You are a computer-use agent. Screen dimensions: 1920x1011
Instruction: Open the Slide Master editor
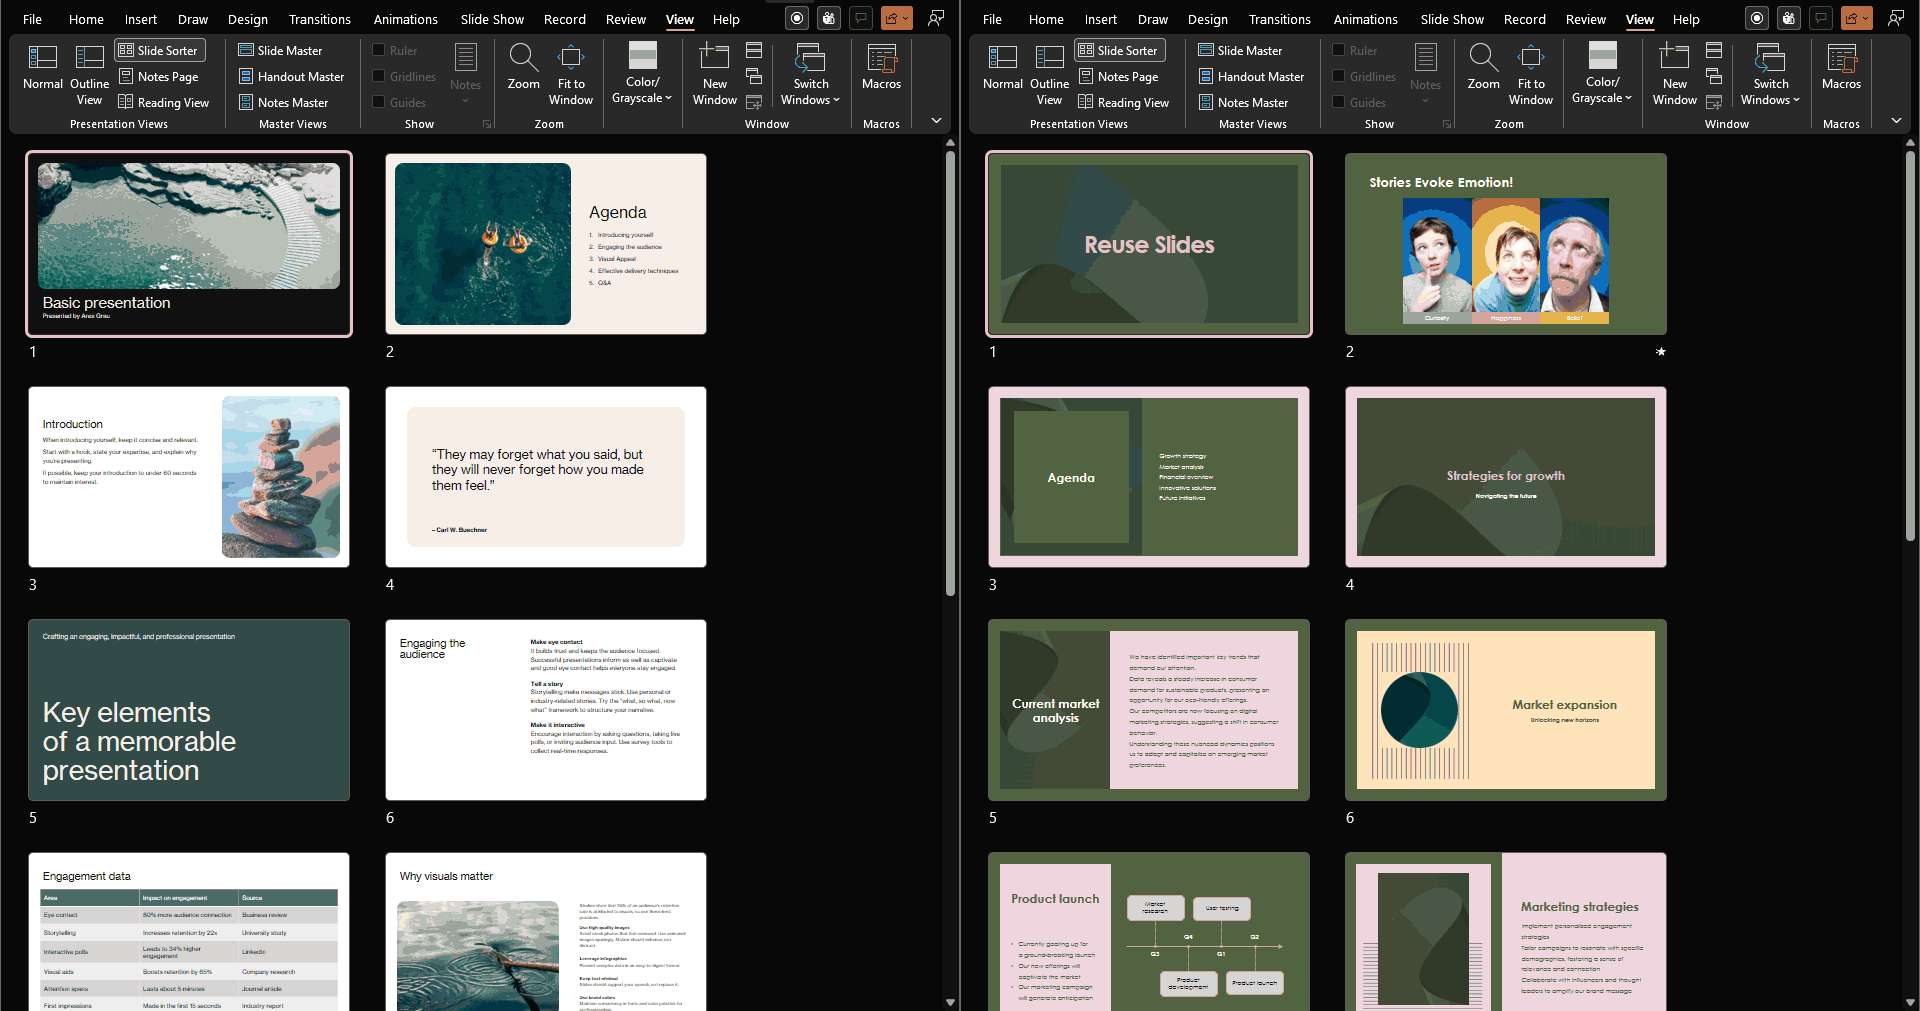[x=281, y=50]
